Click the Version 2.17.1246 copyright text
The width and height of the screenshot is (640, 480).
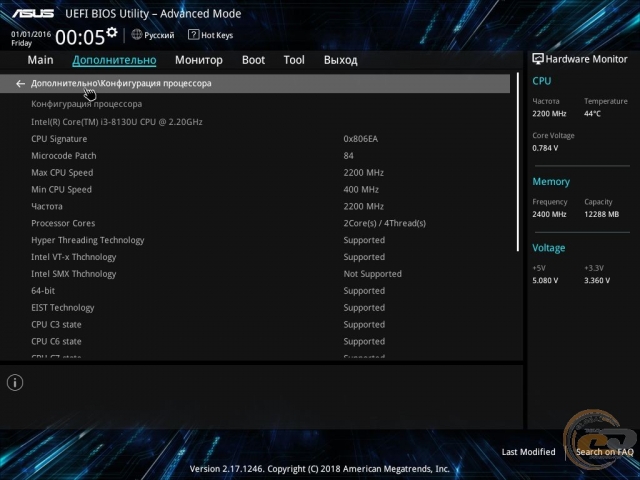click(320, 469)
